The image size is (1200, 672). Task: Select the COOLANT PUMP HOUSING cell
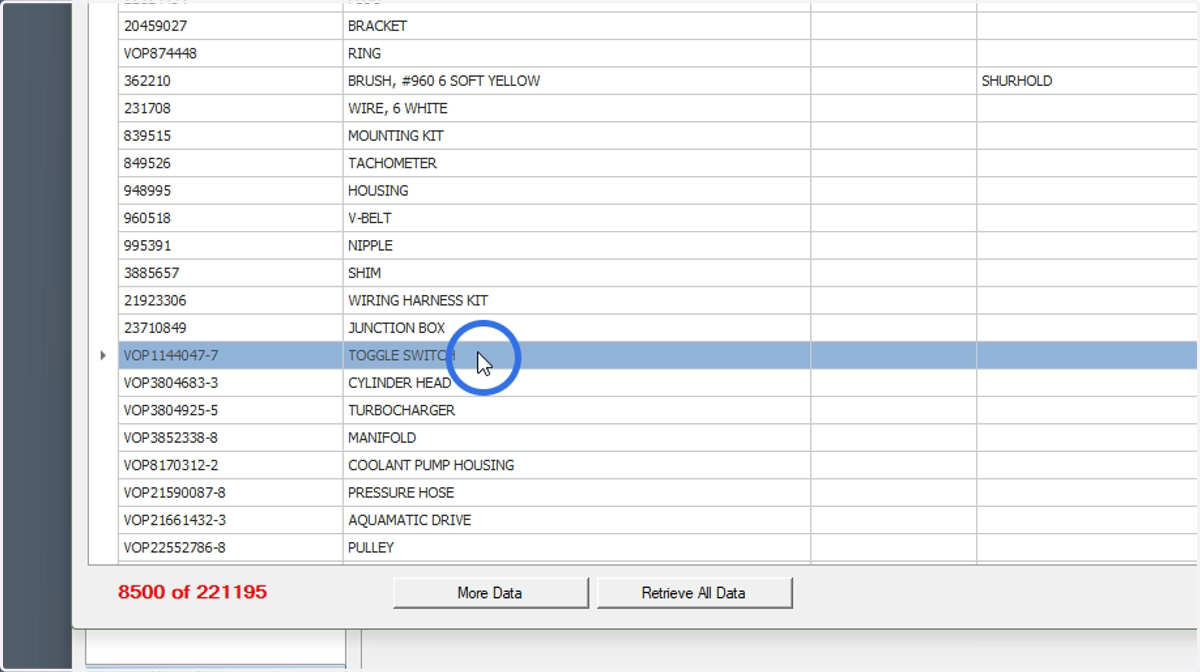[x=576, y=466]
